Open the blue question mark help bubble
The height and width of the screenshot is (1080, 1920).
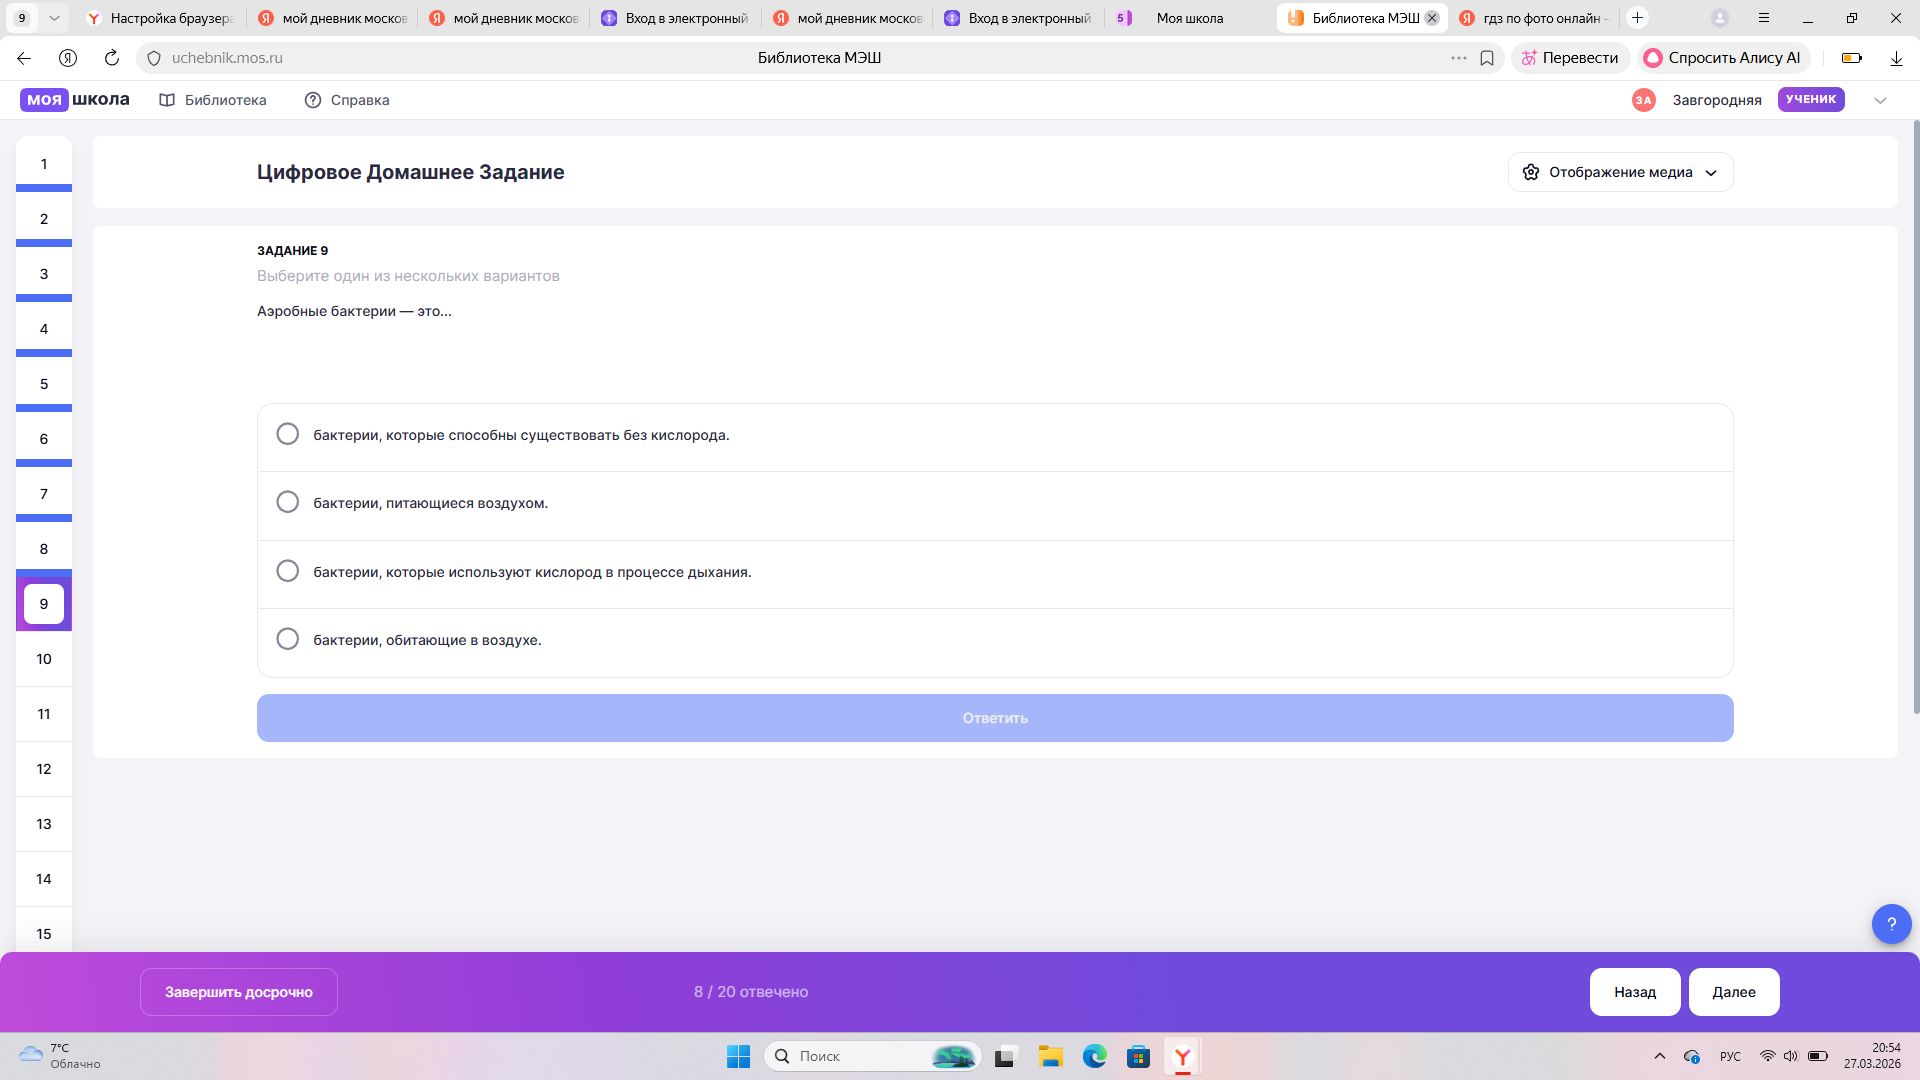click(x=1891, y=924)
